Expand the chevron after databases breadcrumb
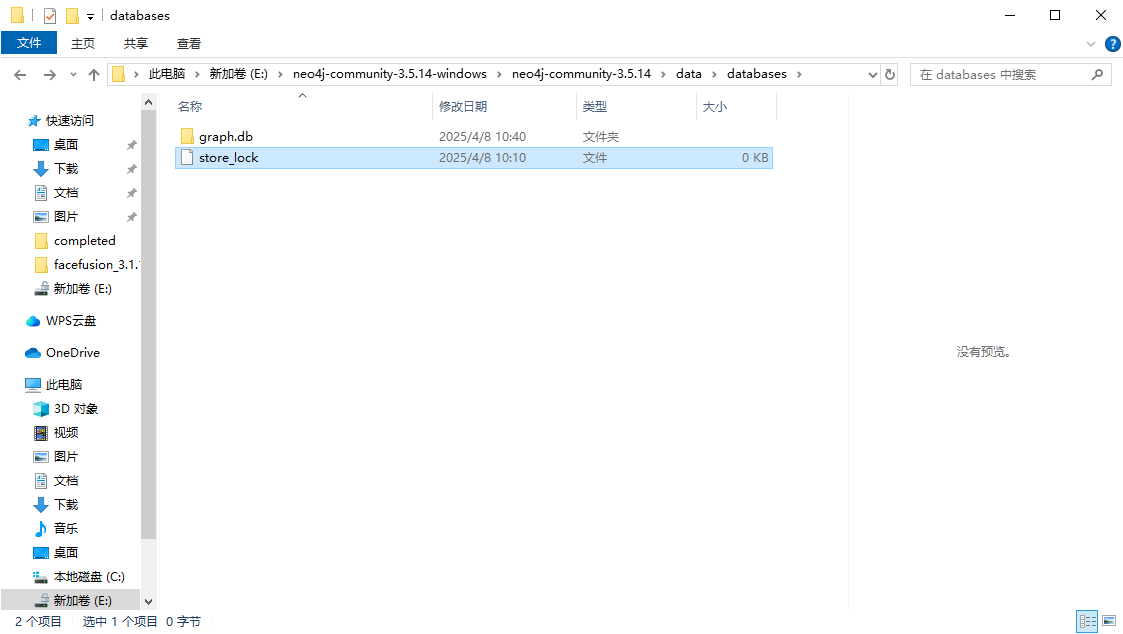Screen dimensions: 1123x634 [x=799, y=75]
